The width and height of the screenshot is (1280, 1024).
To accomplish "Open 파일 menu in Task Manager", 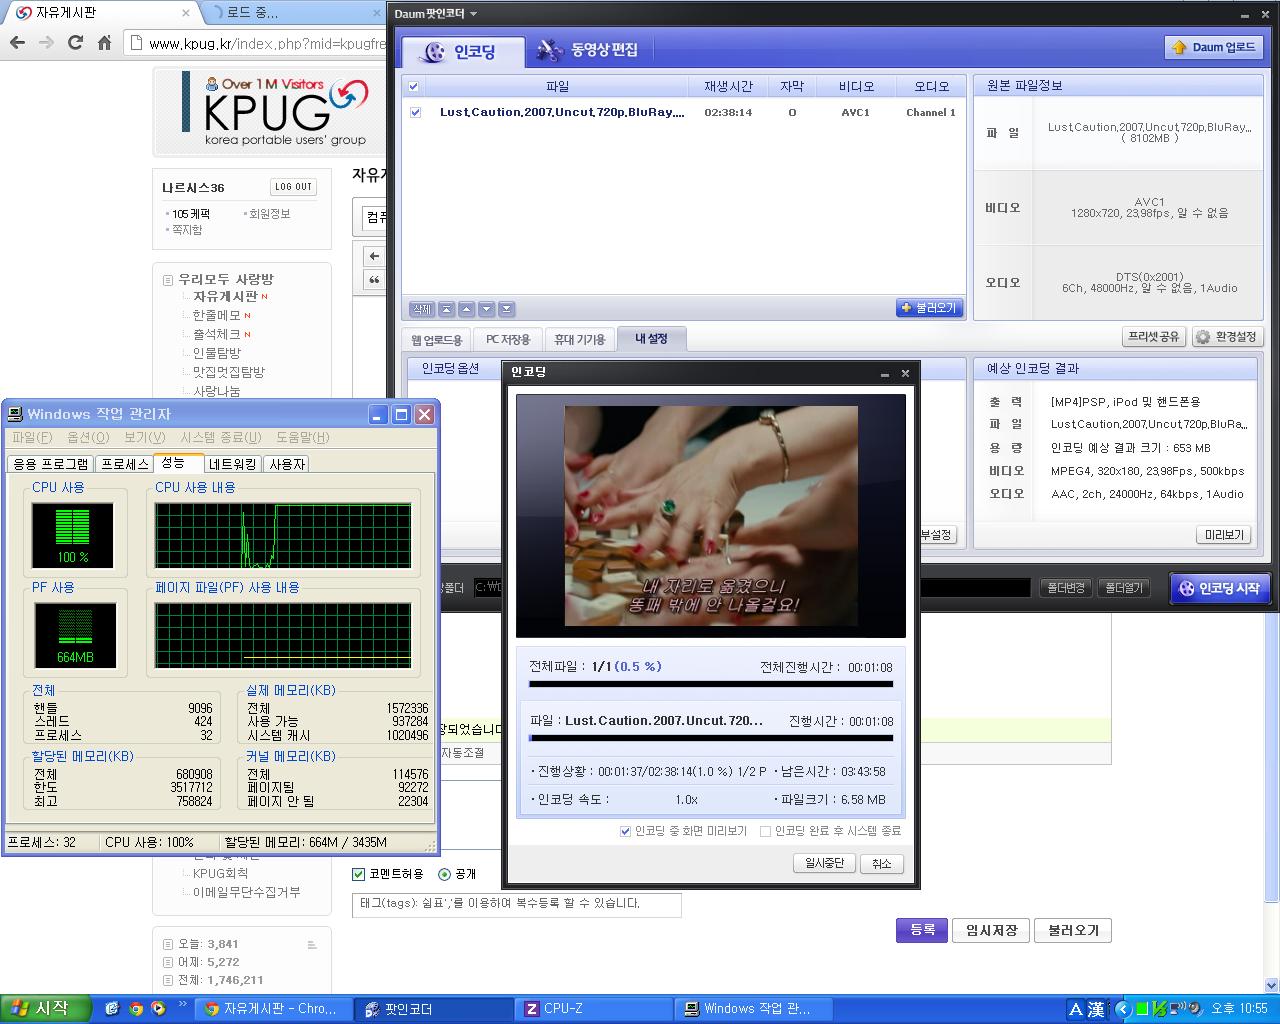I will (31, 437).
